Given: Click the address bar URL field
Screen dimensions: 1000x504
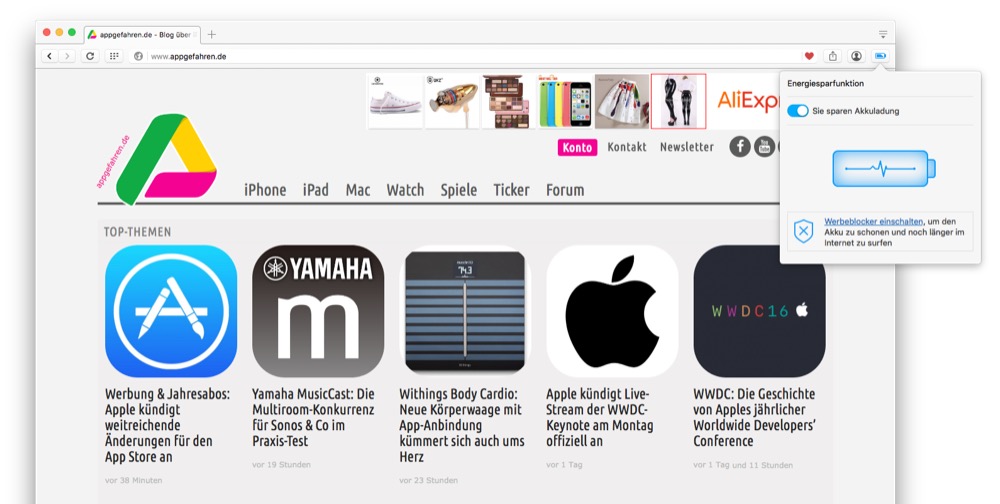Looking at the screenshot, I should 450,56.
